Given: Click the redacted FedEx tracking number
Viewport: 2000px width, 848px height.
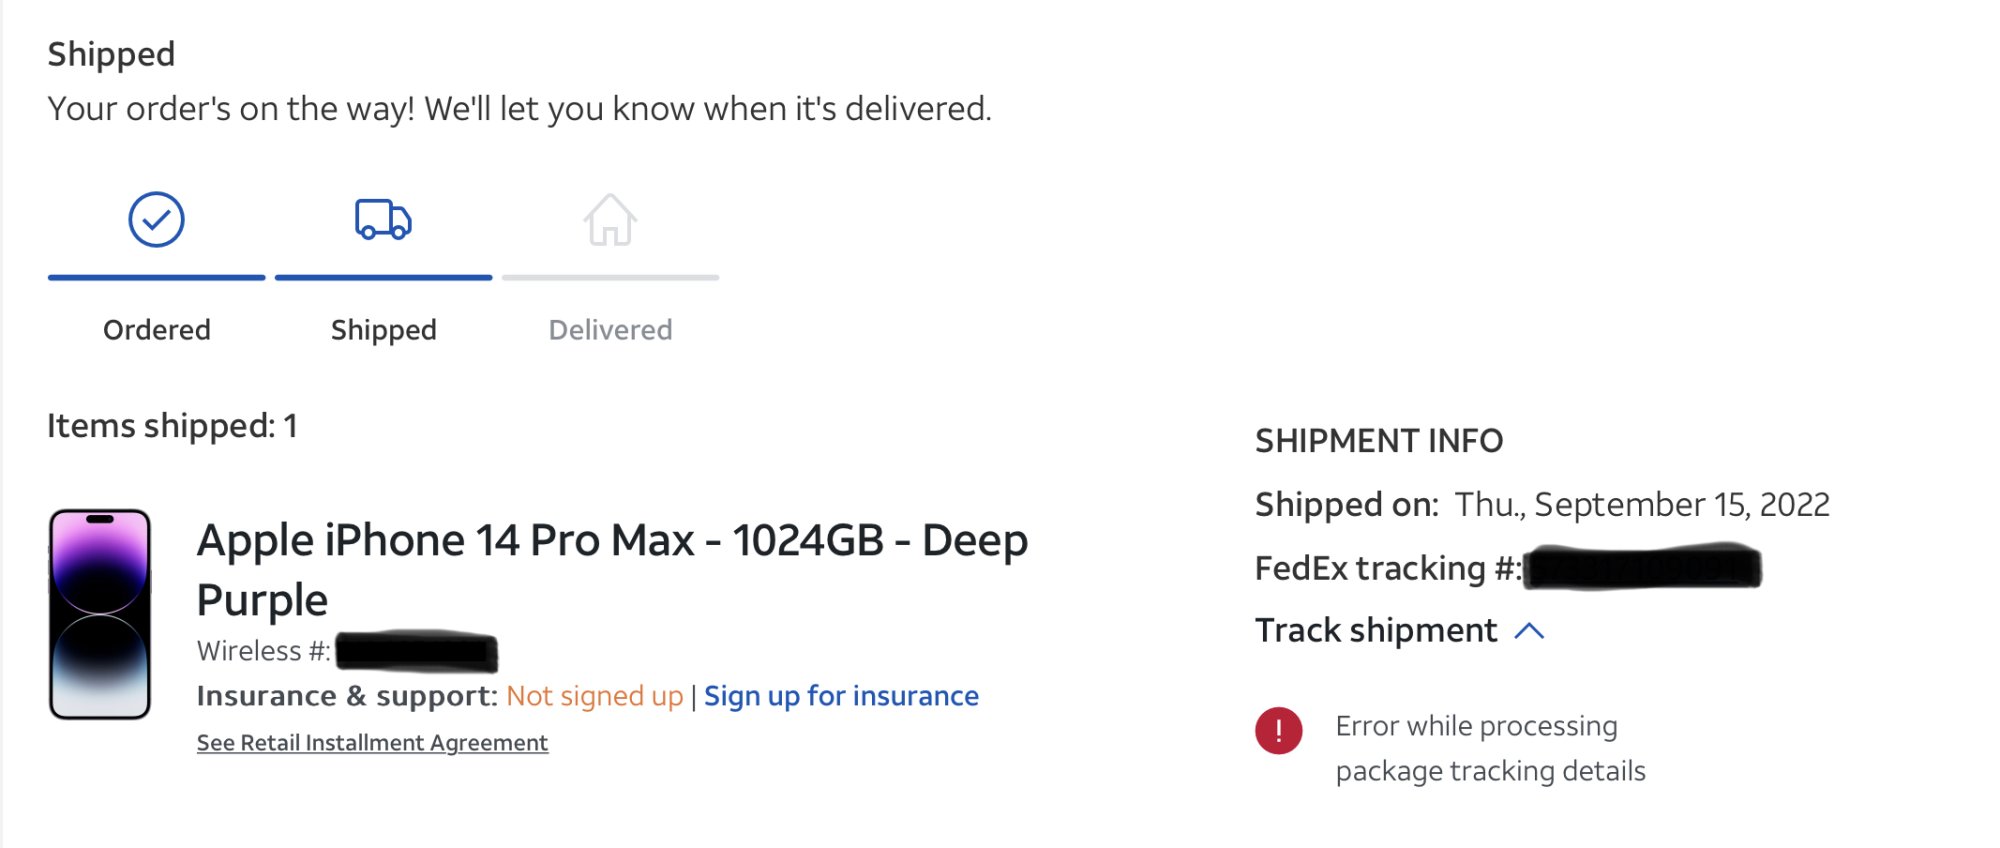Looking at the screenshot, I should click(x=1642, y=567).
